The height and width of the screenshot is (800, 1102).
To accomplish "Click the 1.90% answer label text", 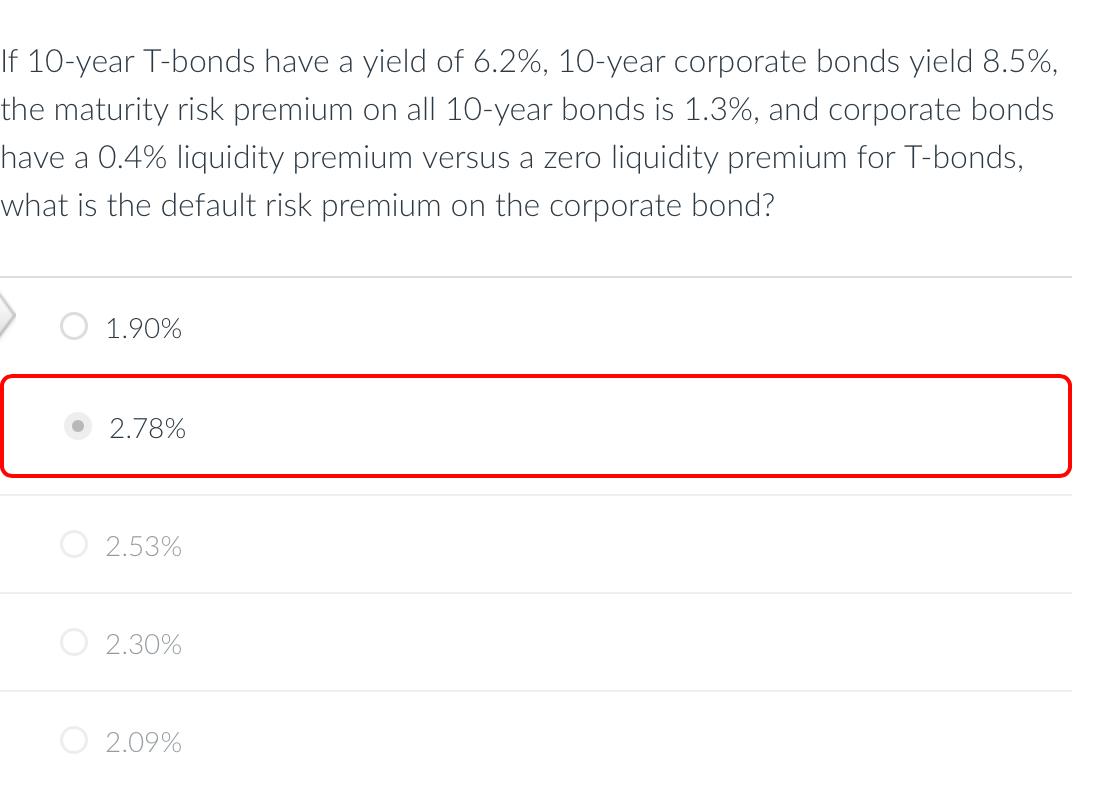I will (x=144, y=327).
